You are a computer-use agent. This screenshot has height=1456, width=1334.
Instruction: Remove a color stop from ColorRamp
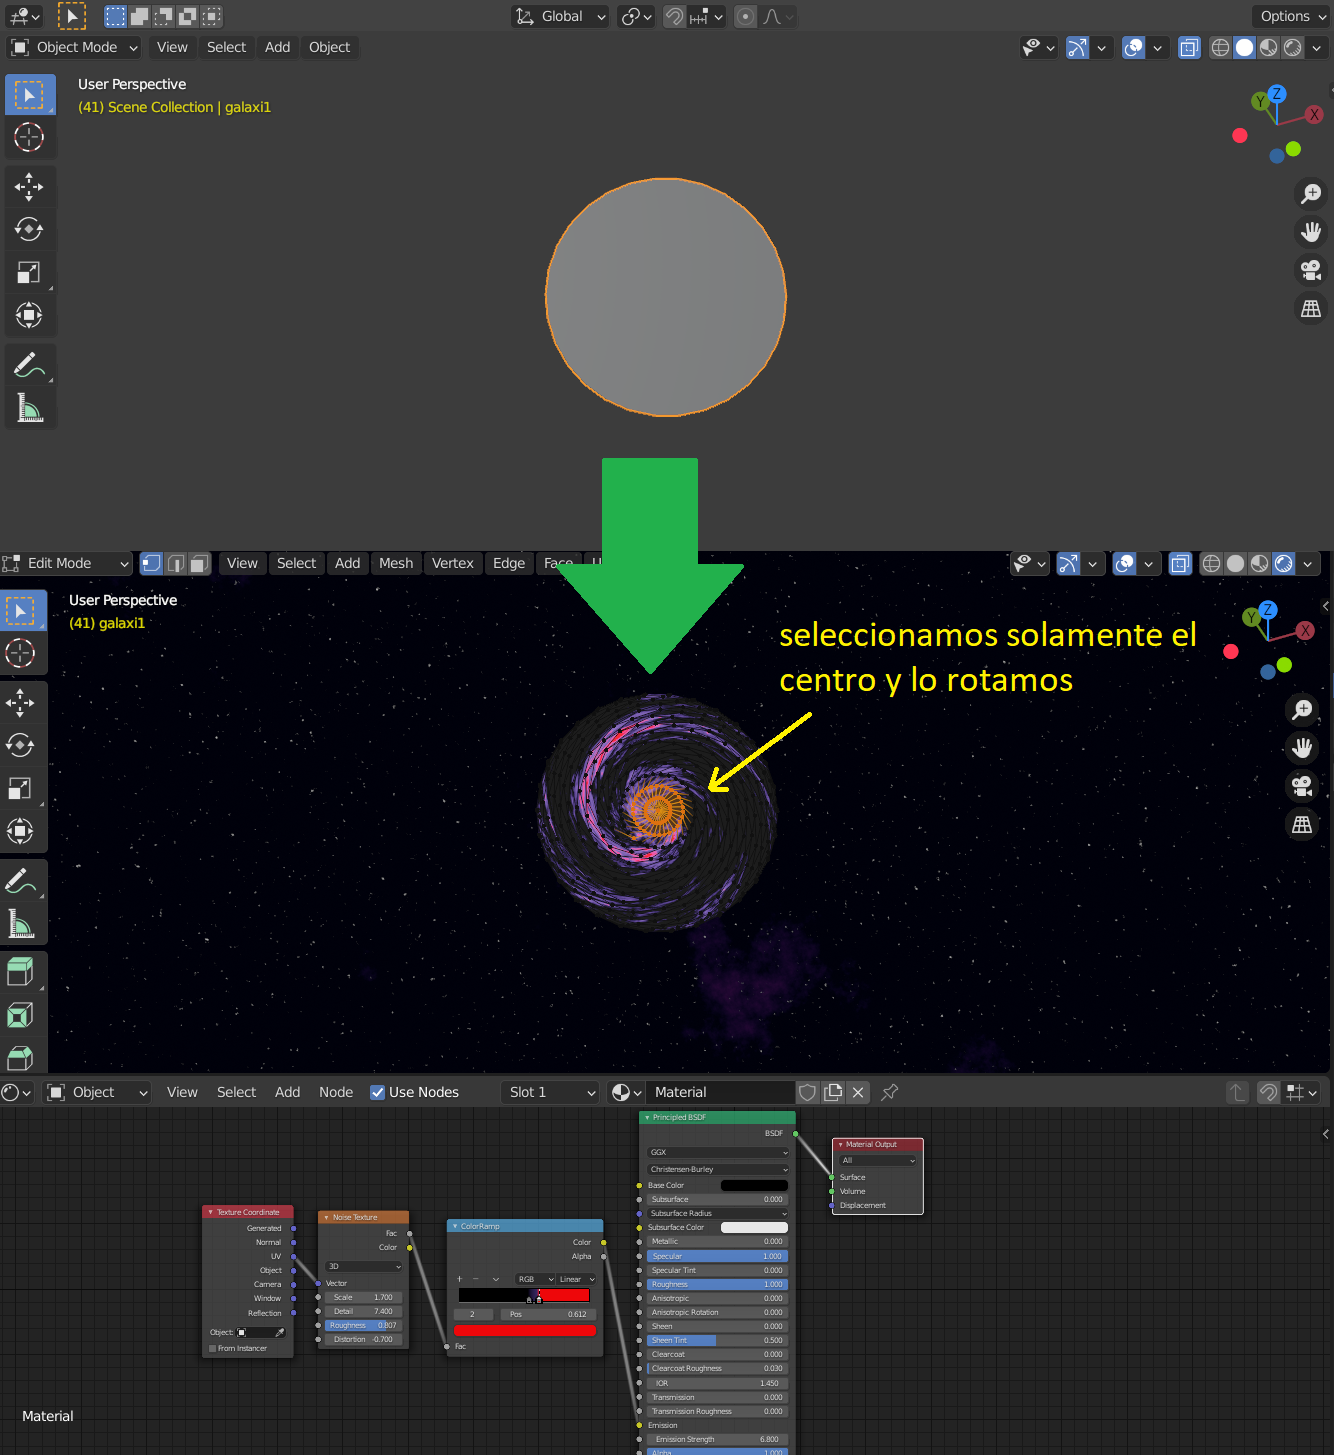click(476, 1279)
